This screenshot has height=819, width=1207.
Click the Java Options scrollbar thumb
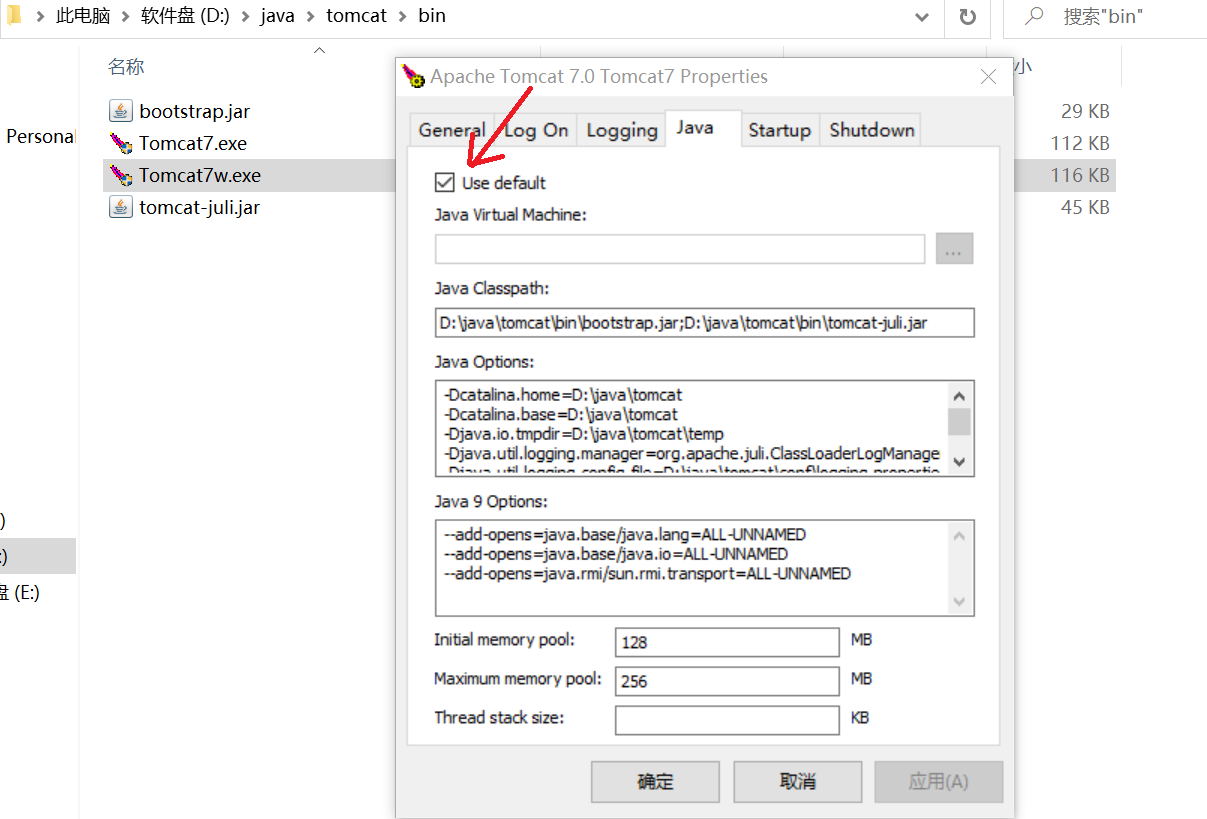pos(959,421)
